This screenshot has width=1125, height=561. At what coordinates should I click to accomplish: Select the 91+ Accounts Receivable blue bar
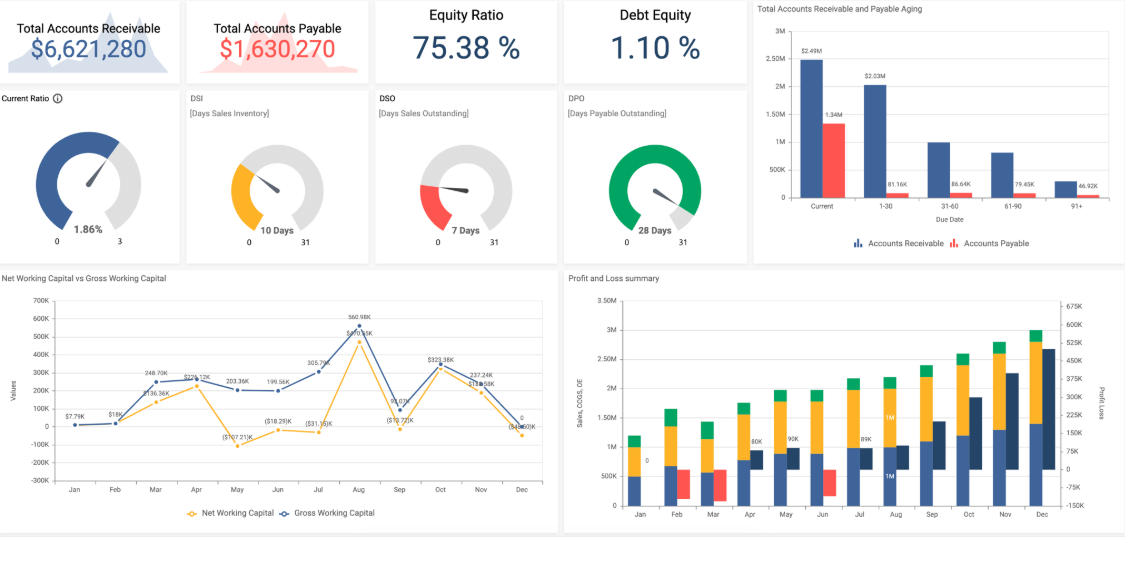coord(1065,189)
